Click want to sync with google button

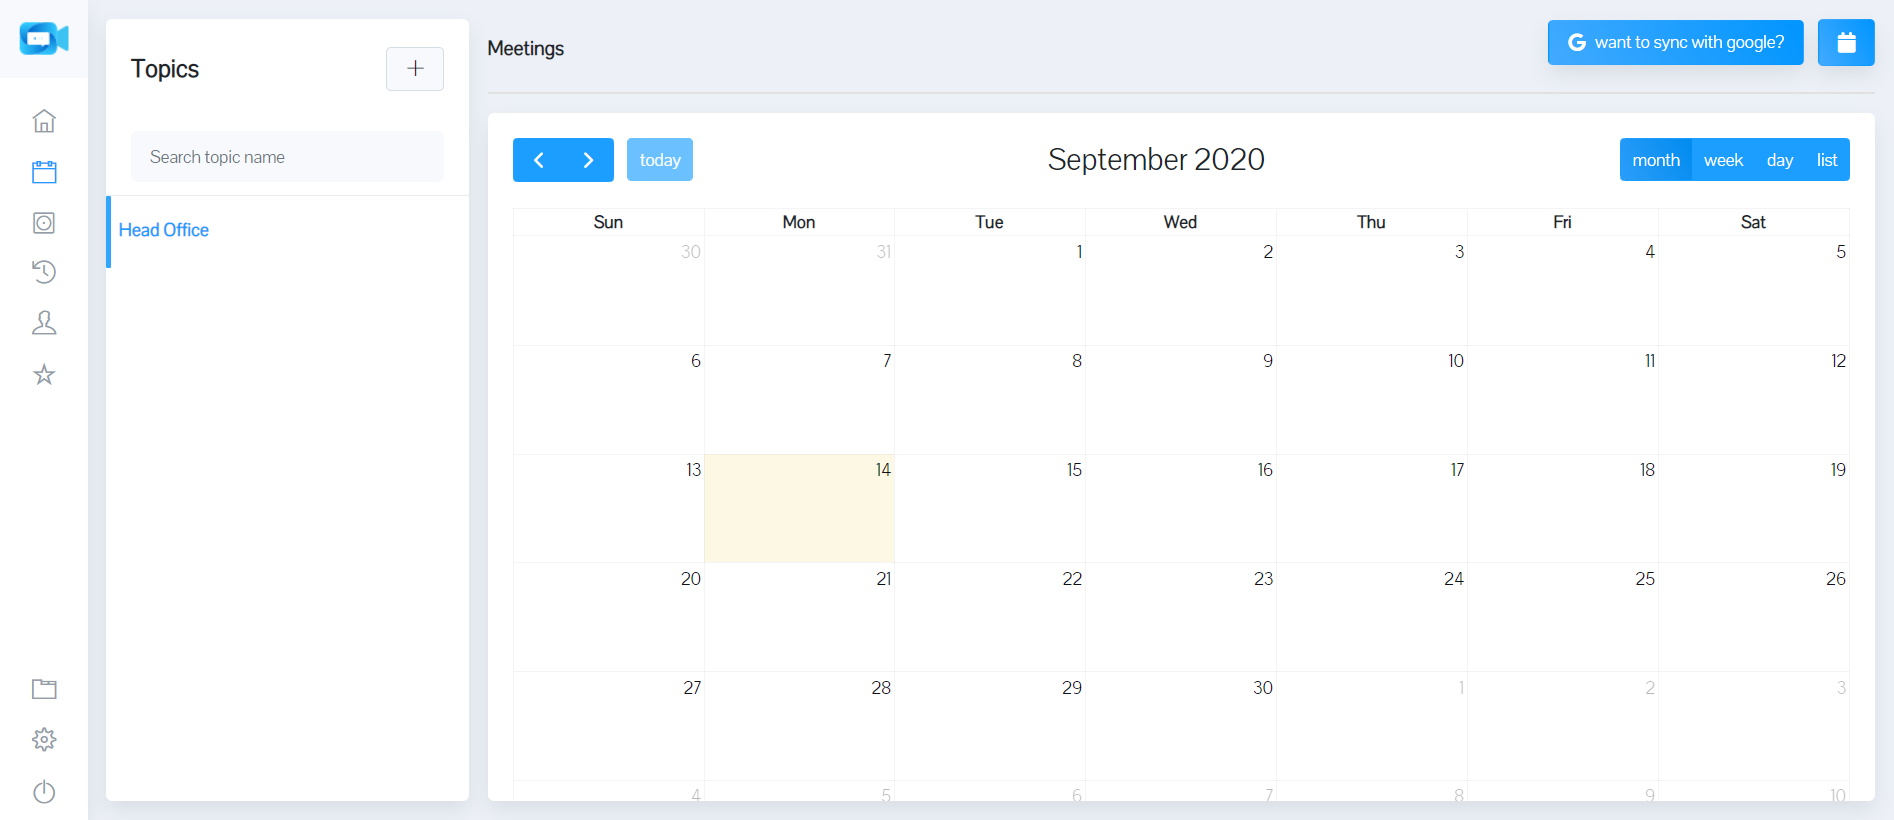[x=1675, y=43]
